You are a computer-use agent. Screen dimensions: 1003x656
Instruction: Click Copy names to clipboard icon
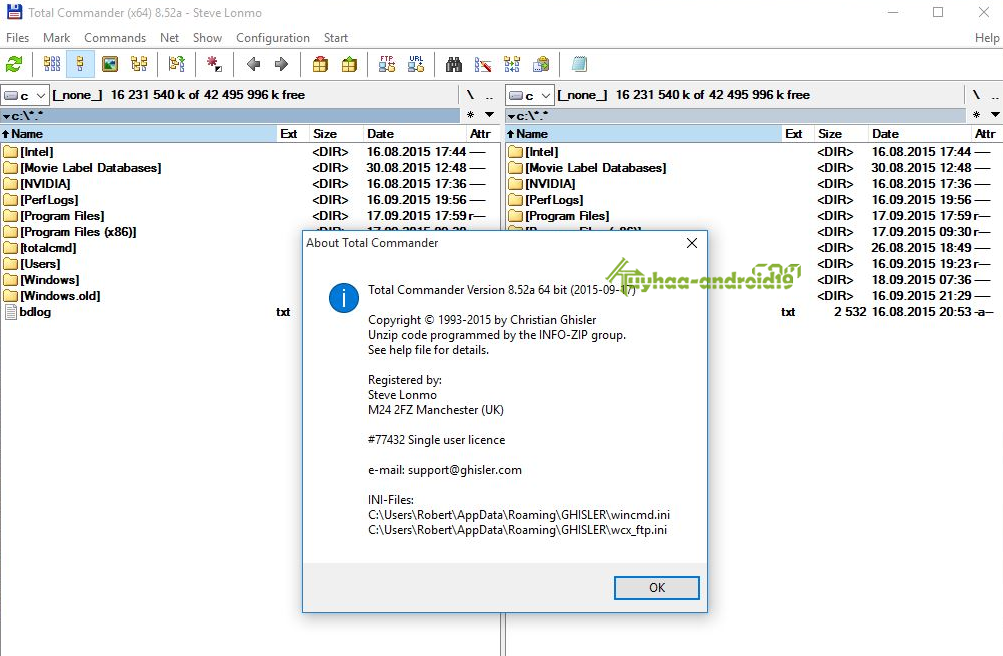[x=541, y=64]
